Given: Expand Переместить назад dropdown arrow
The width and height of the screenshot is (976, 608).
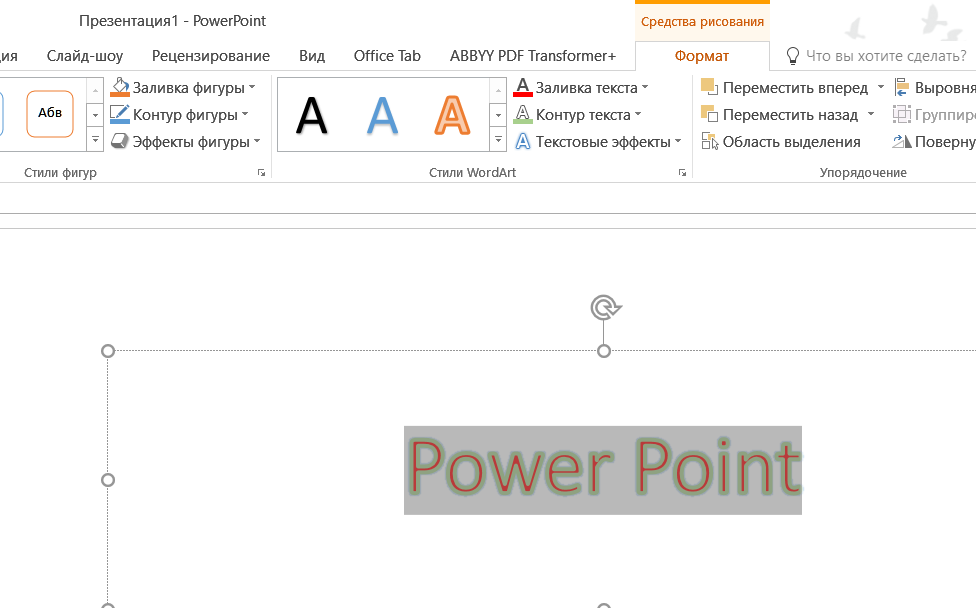Looking at the screenshot, I should coord(871,115).
